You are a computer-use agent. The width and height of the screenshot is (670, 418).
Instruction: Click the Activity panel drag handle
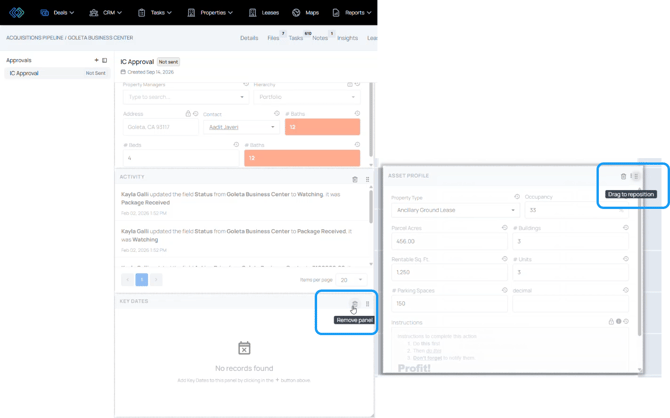point(367,180)
